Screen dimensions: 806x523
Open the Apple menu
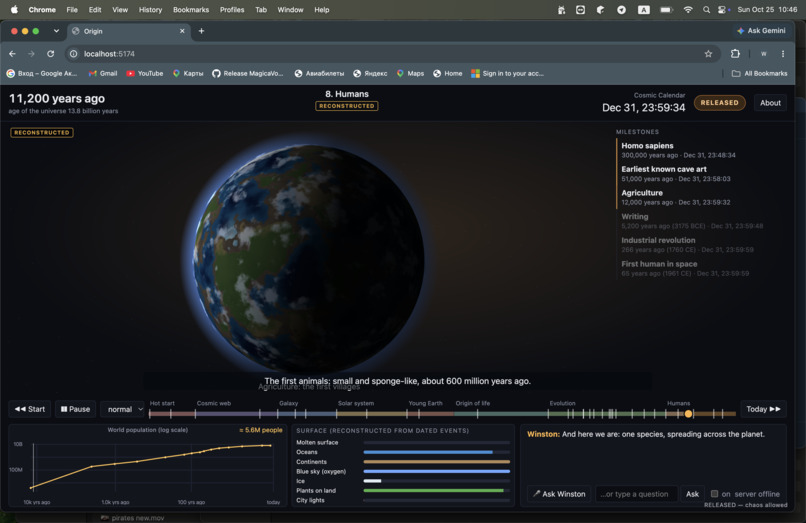[14, 9]
